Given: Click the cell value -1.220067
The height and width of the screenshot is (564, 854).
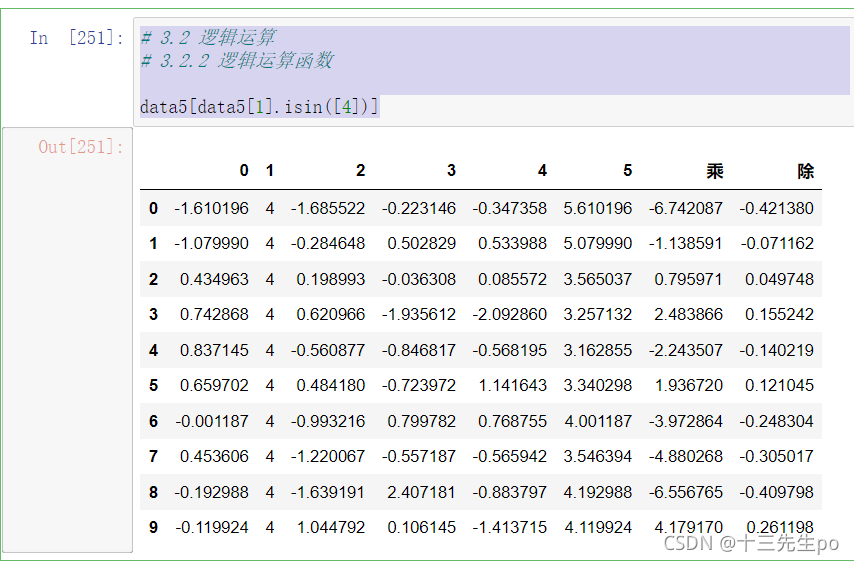Looking at the screenshot, I should pos(328,456).
